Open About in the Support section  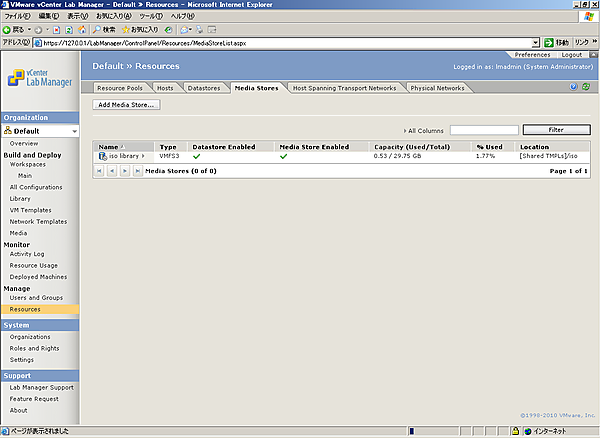pos(18,410)
